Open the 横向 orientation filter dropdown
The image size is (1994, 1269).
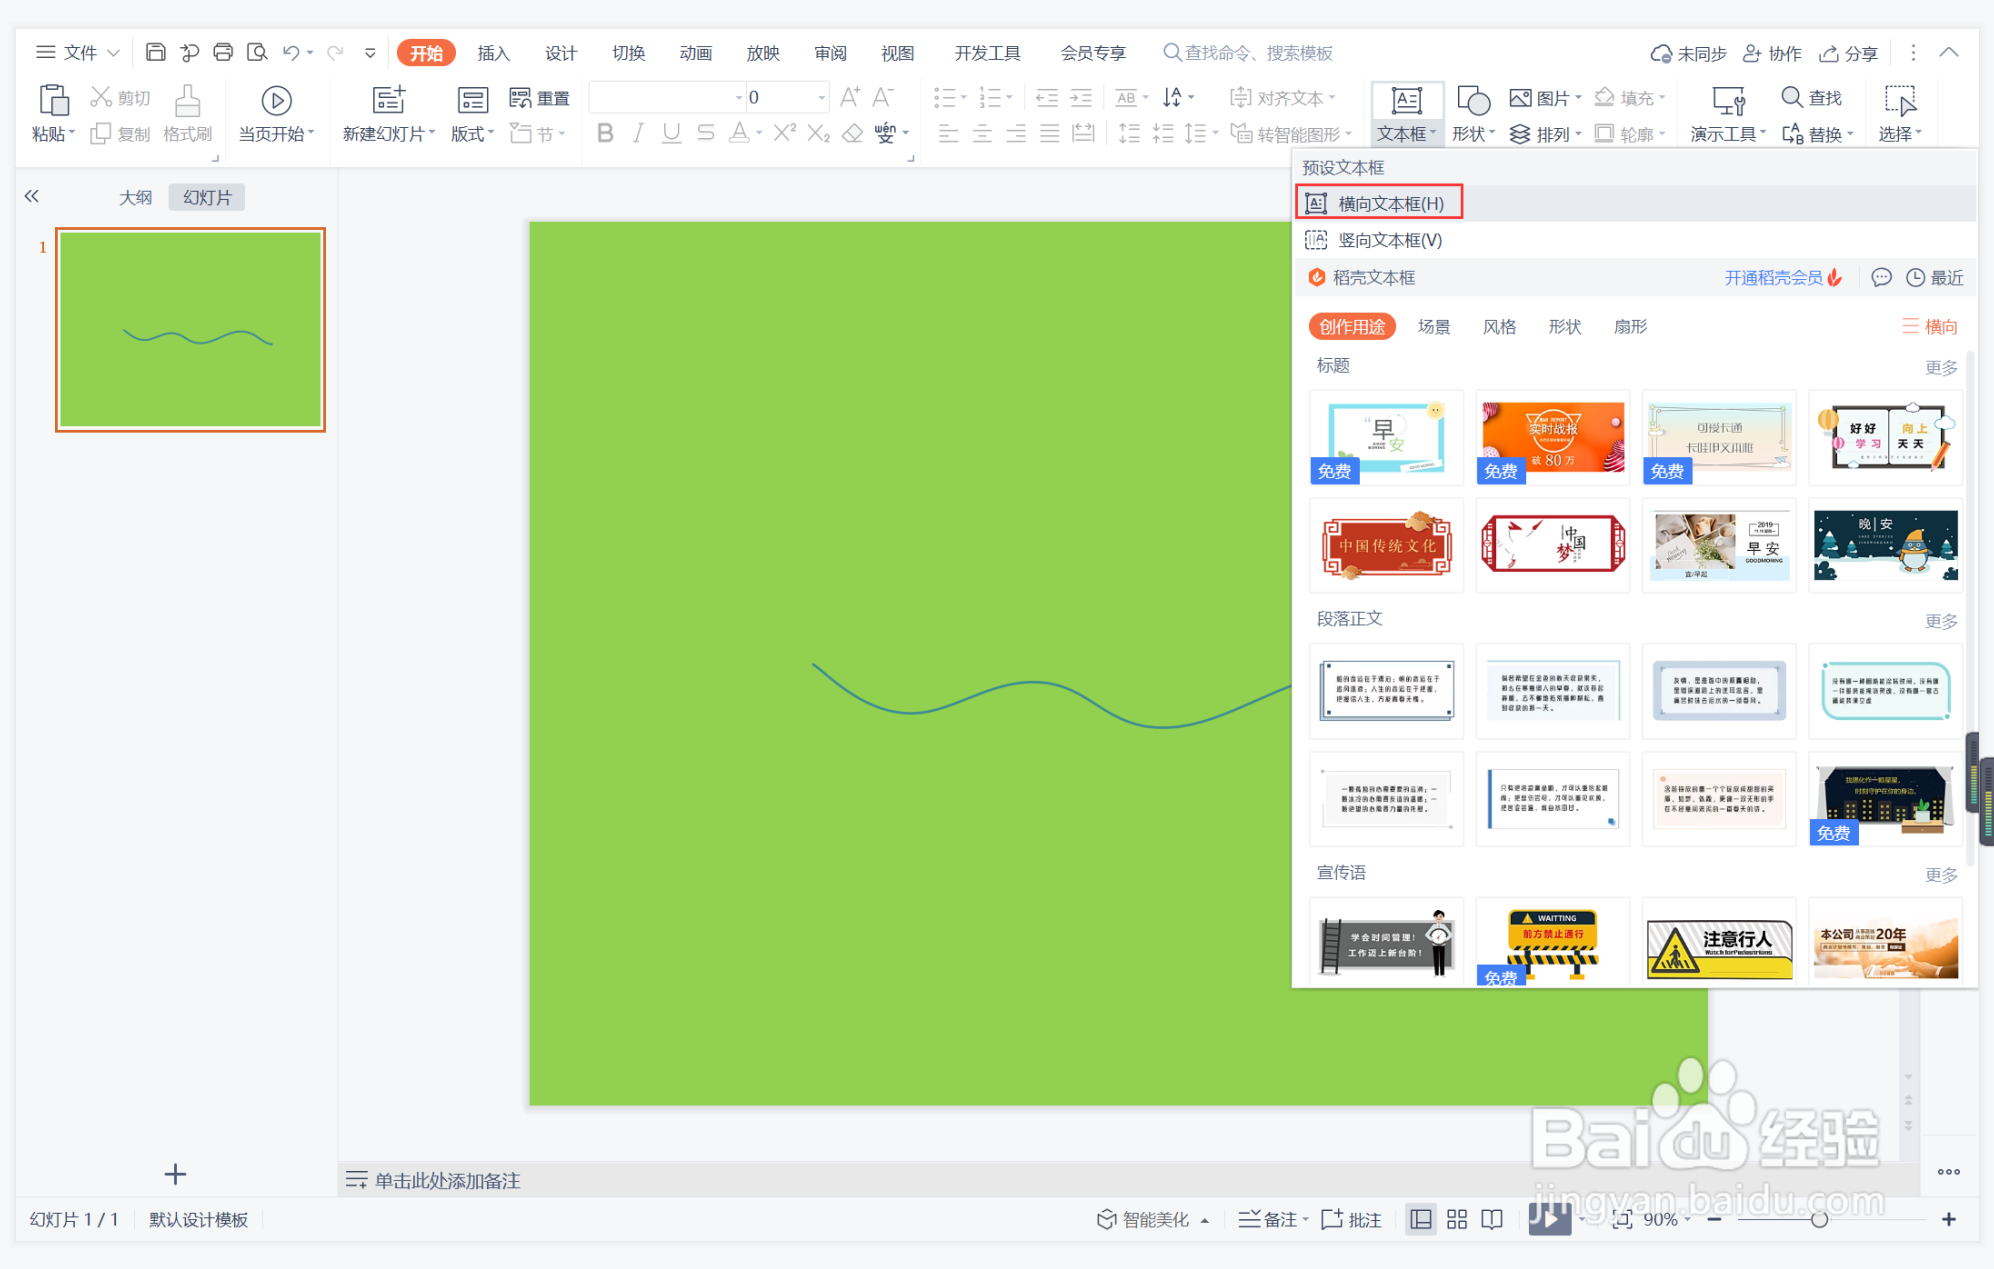click(1929, 326)
